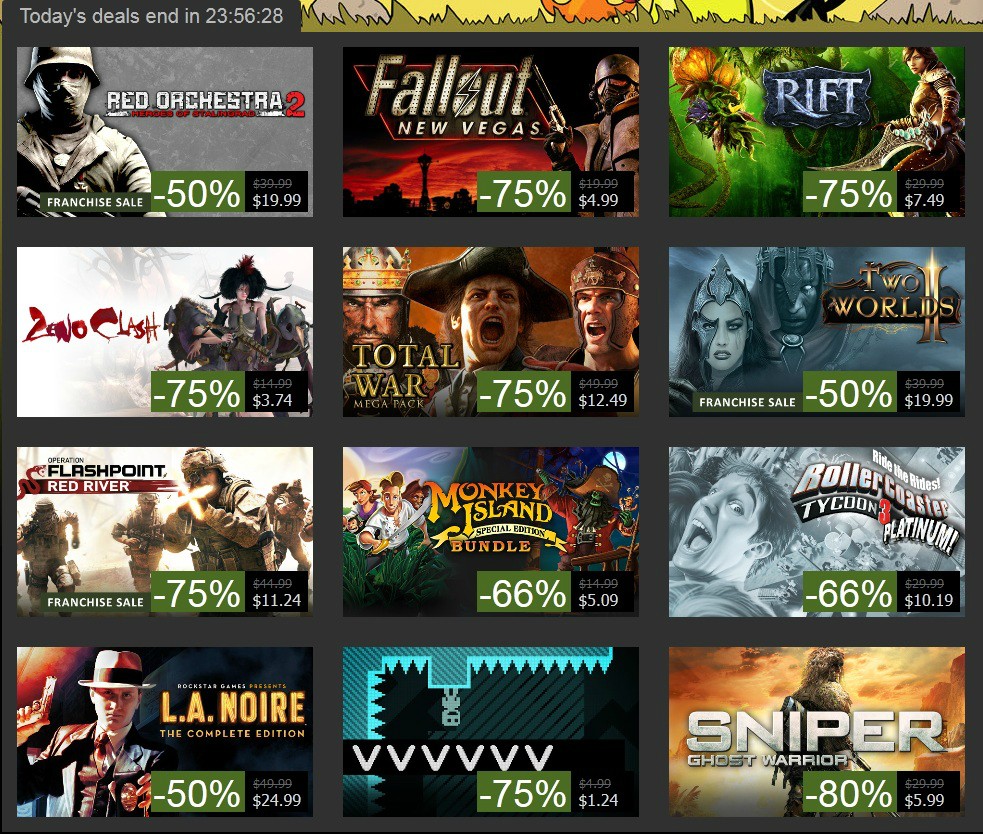Image resolution: width=983 pixels, height=834 pixels.
Task: Click the Today's deals countdown timer
Action: click(151, 16)
